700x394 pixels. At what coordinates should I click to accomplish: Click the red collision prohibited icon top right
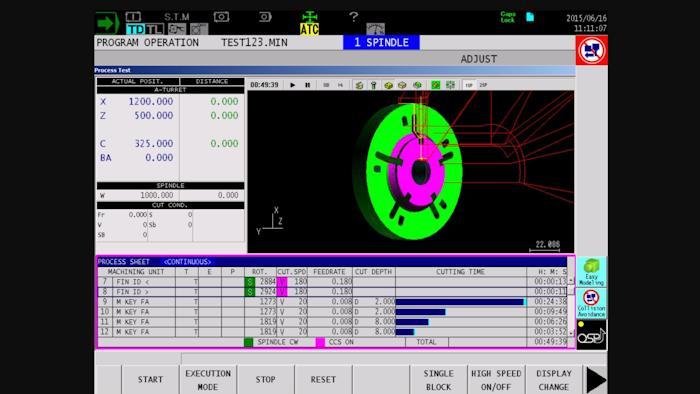point(592,50)
